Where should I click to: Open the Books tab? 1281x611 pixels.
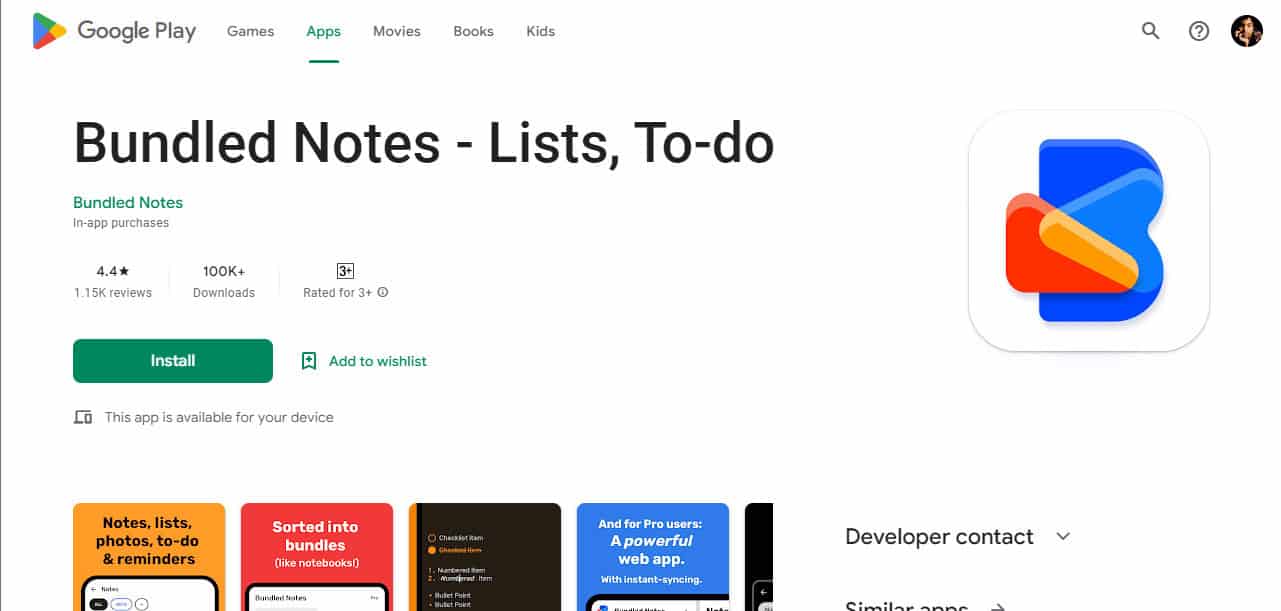point(473,31)
